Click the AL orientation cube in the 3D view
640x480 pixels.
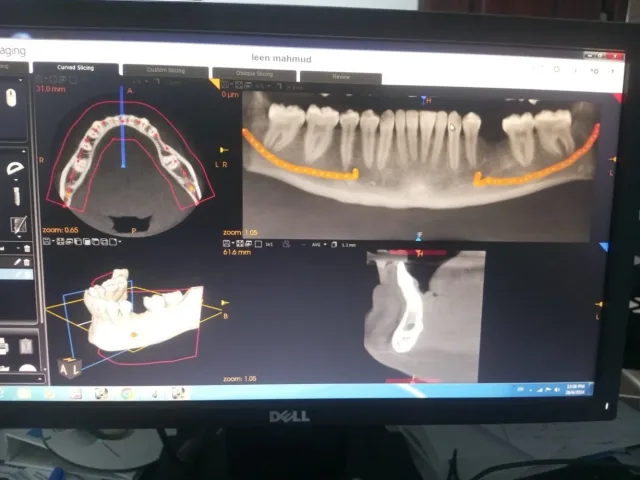click(x=70, y=367)
